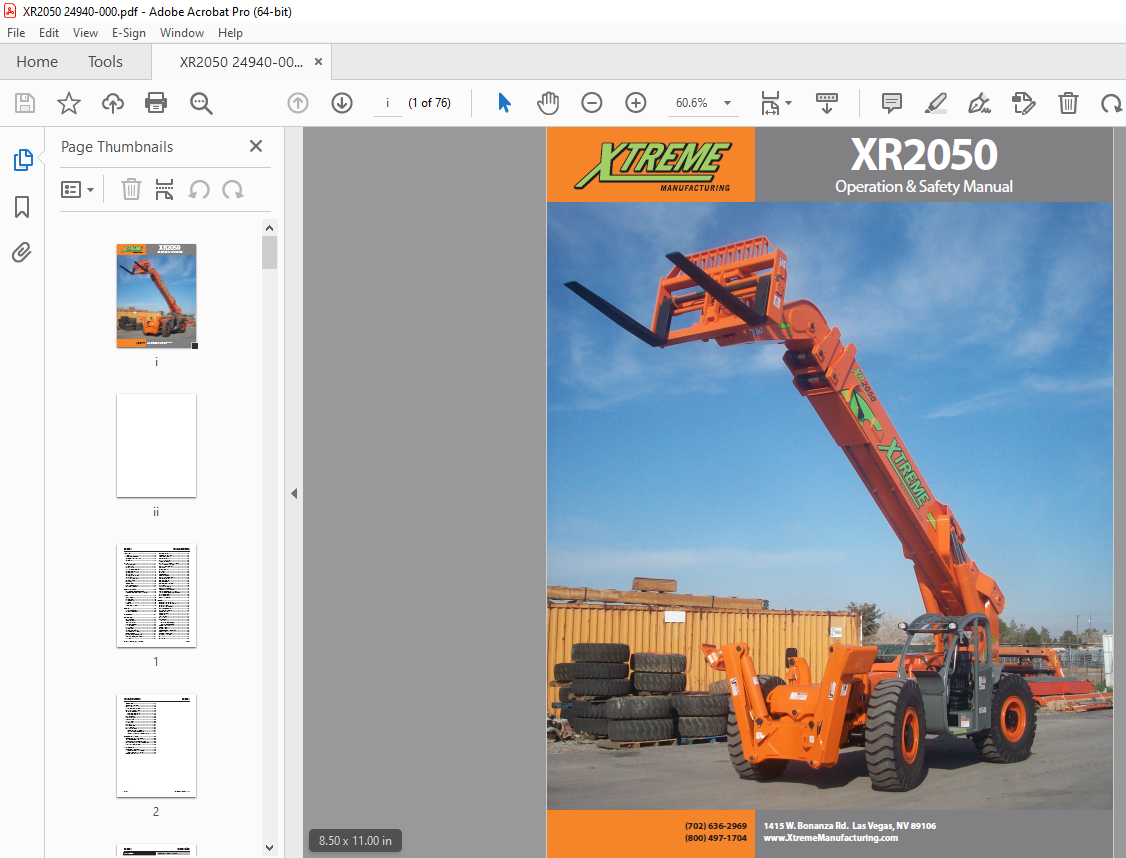The height and width of the screenshot is (858, 1126).
Task: Collapse navigation pane with side arrow
Action: click(294, 493)
